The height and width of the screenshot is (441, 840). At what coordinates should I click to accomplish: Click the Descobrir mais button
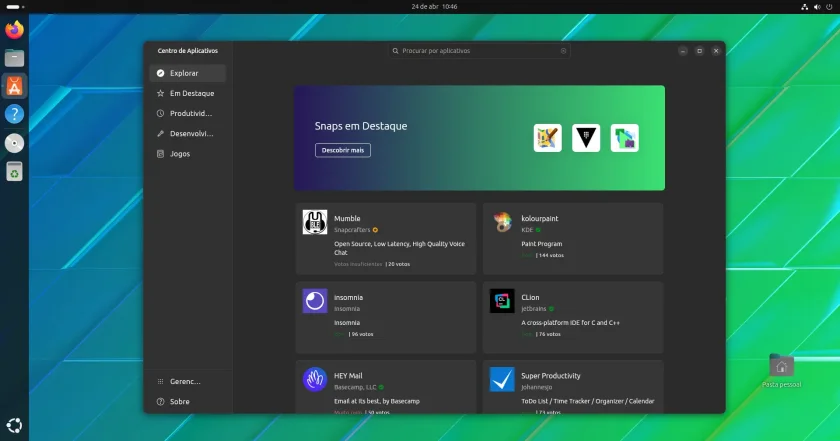343,150
